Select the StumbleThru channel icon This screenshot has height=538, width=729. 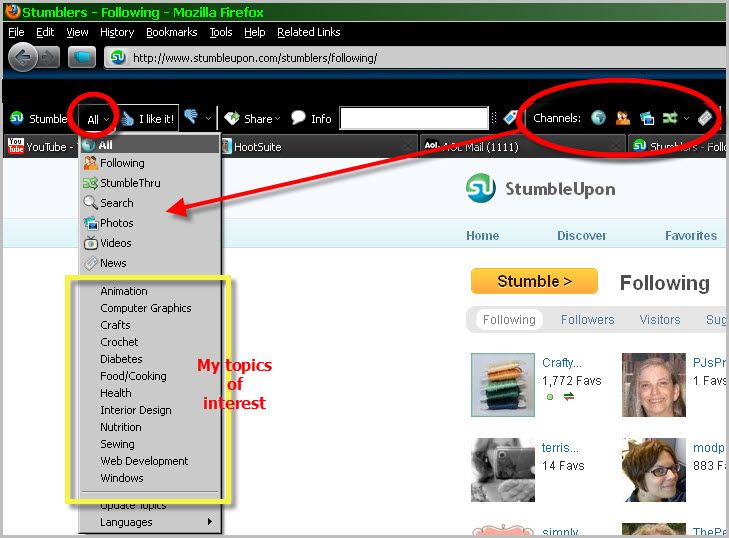[x=669, y=118]
